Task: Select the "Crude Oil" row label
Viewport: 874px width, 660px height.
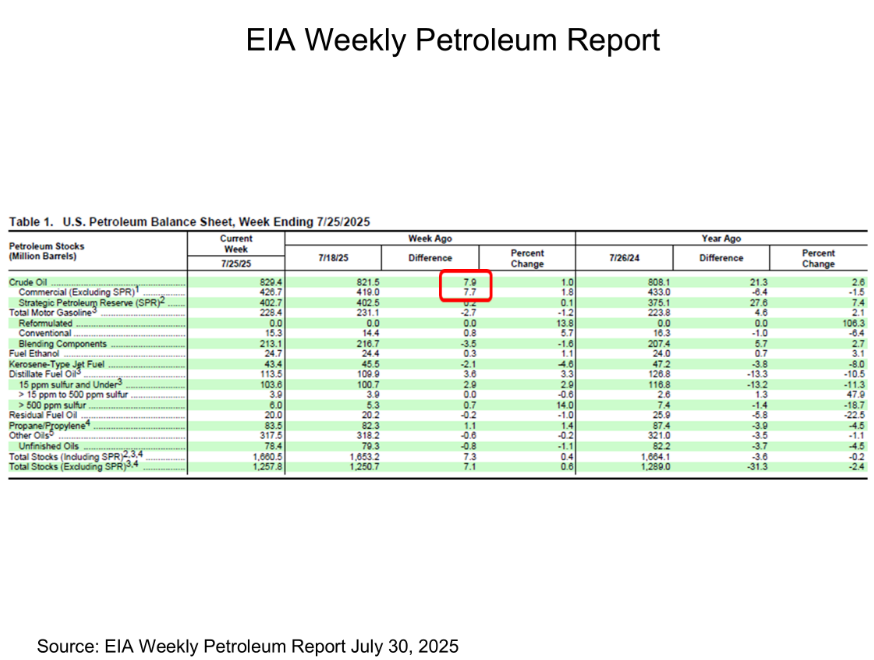Action: [28, 282]
